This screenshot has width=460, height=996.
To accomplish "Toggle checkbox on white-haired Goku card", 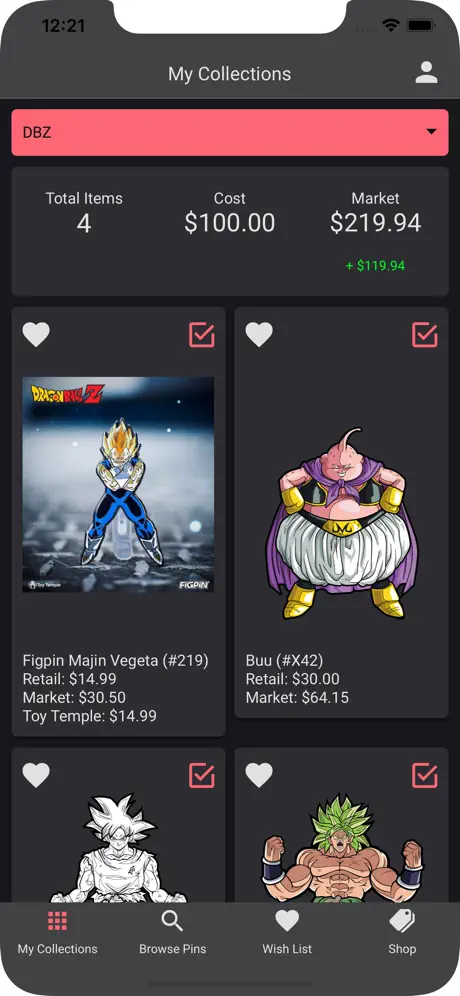I will (x=202, y=775).
